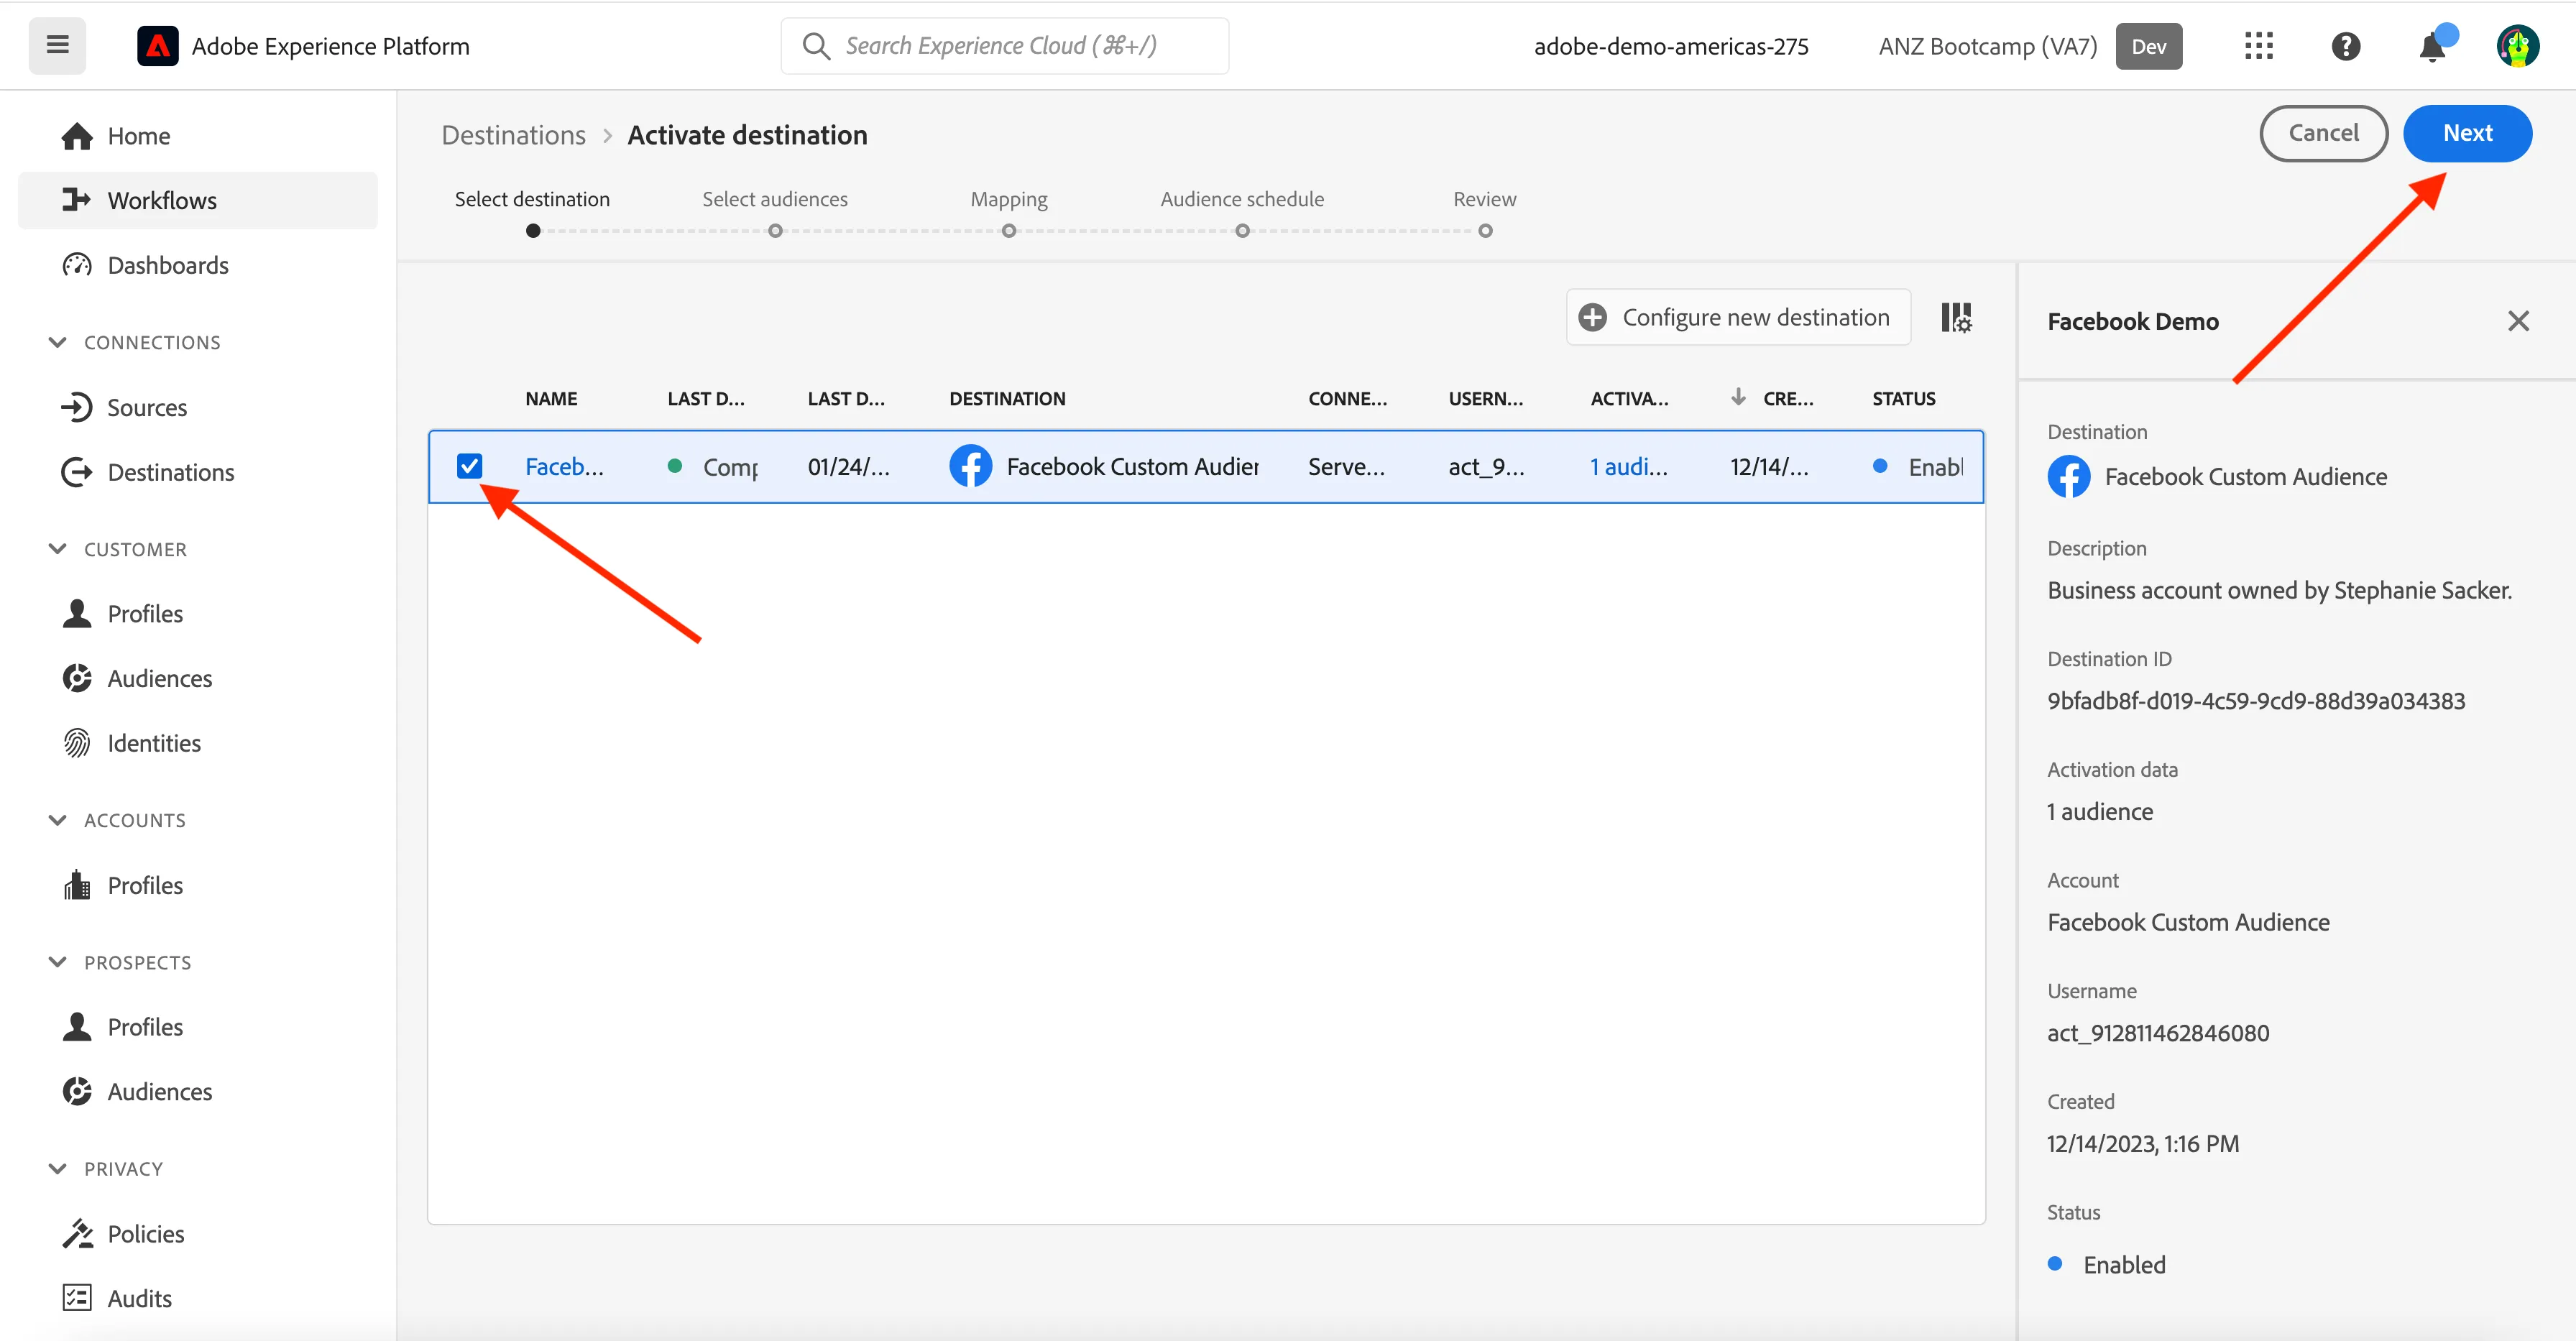
Task: Open Identities in sidebar
Action: 198,743
